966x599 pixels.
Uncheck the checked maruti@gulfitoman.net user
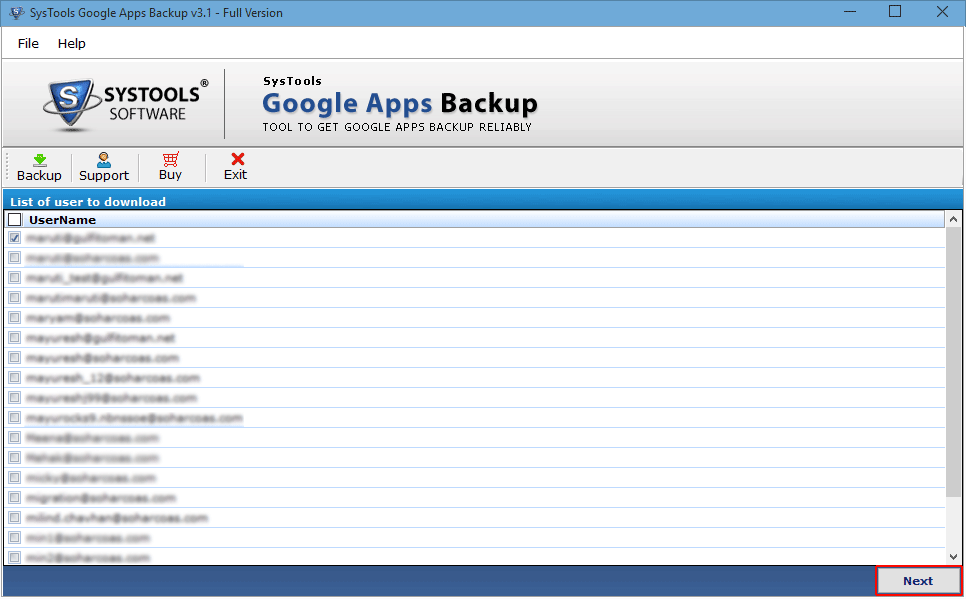tap(15, 238)
